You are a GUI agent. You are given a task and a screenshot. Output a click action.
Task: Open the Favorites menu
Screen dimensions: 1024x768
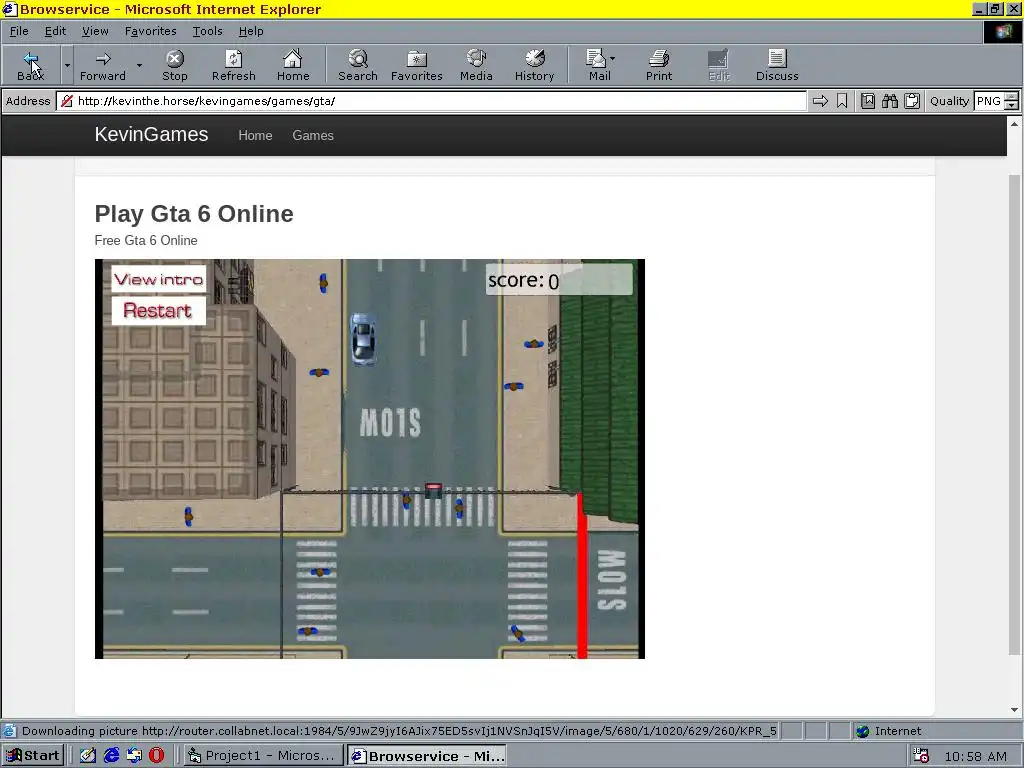coord(150,31)
